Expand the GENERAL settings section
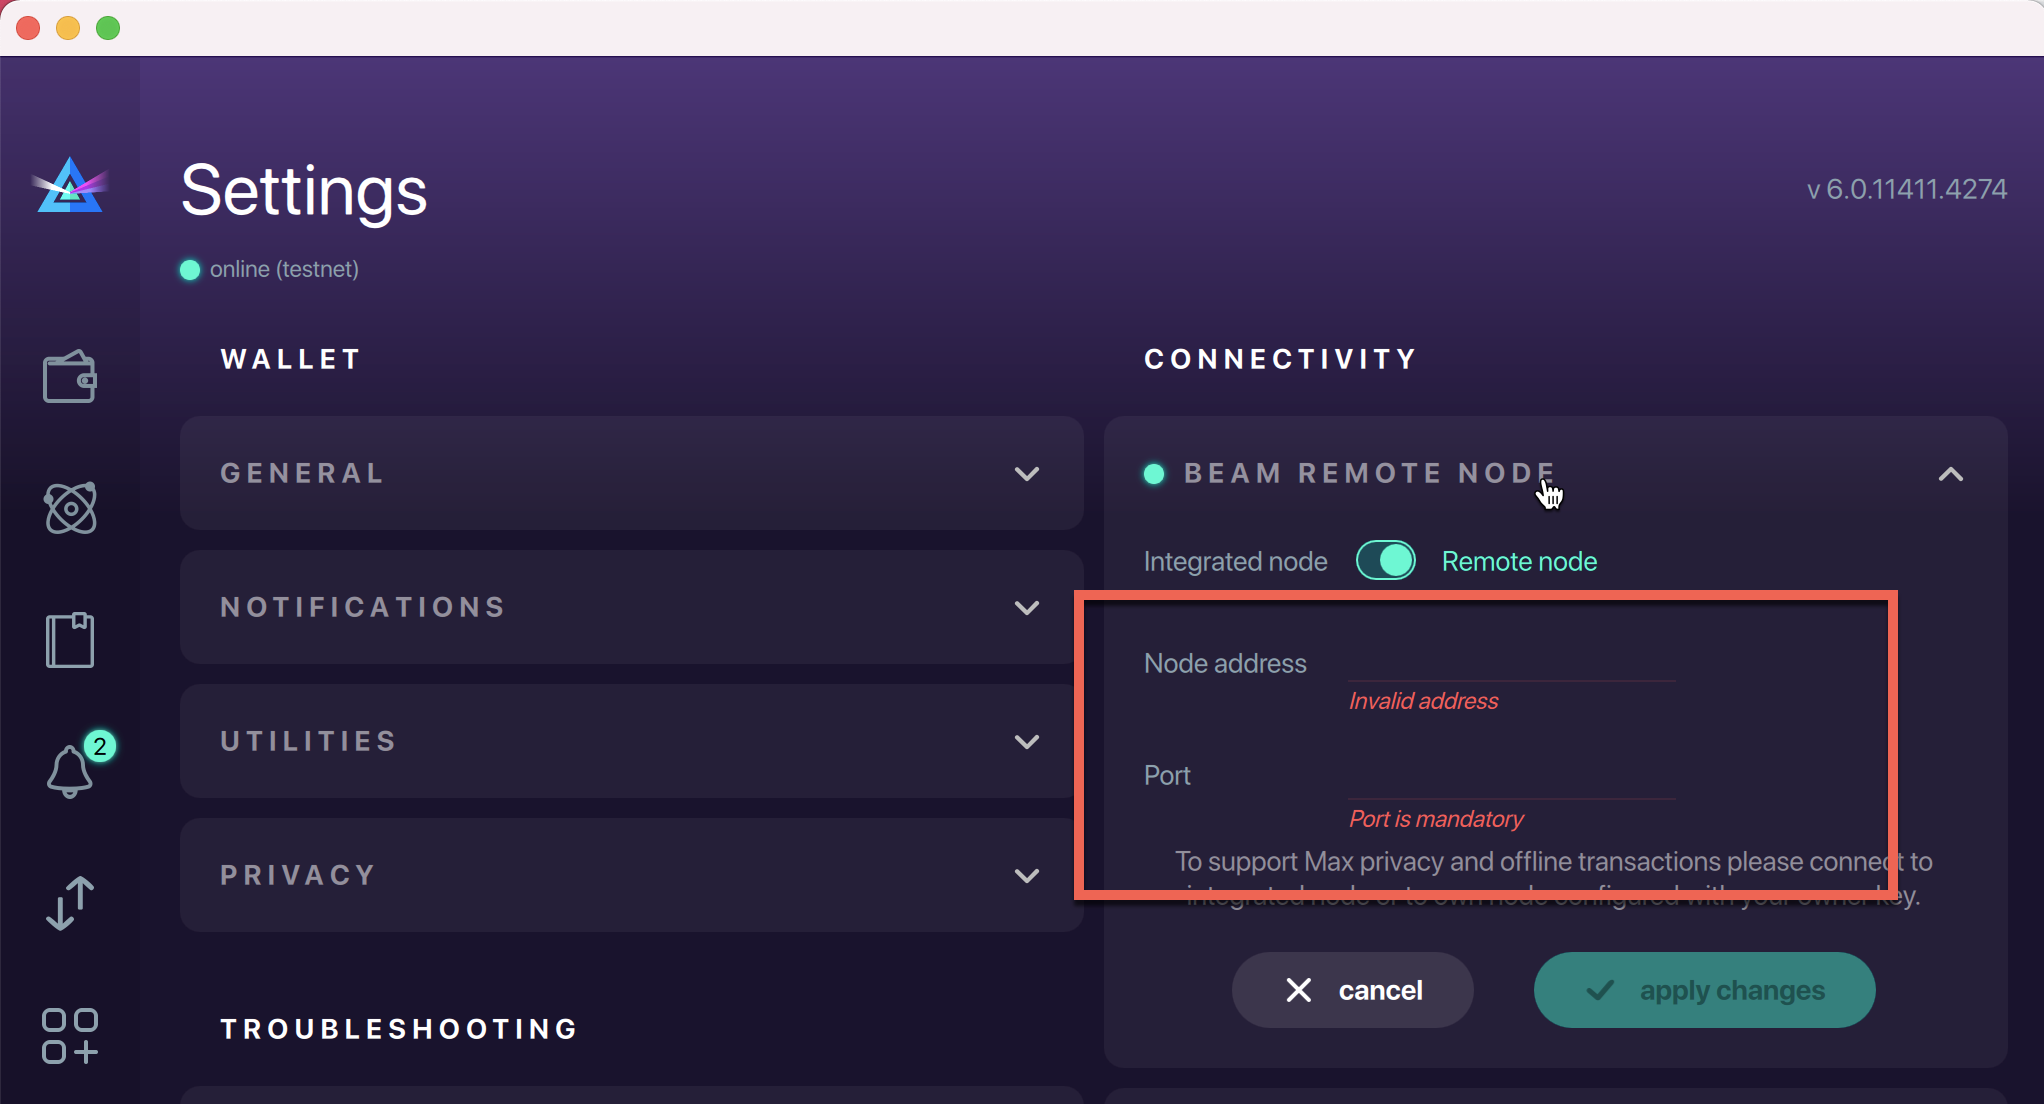This screenshot has height=1104, width=2044. coord(1027,474)
